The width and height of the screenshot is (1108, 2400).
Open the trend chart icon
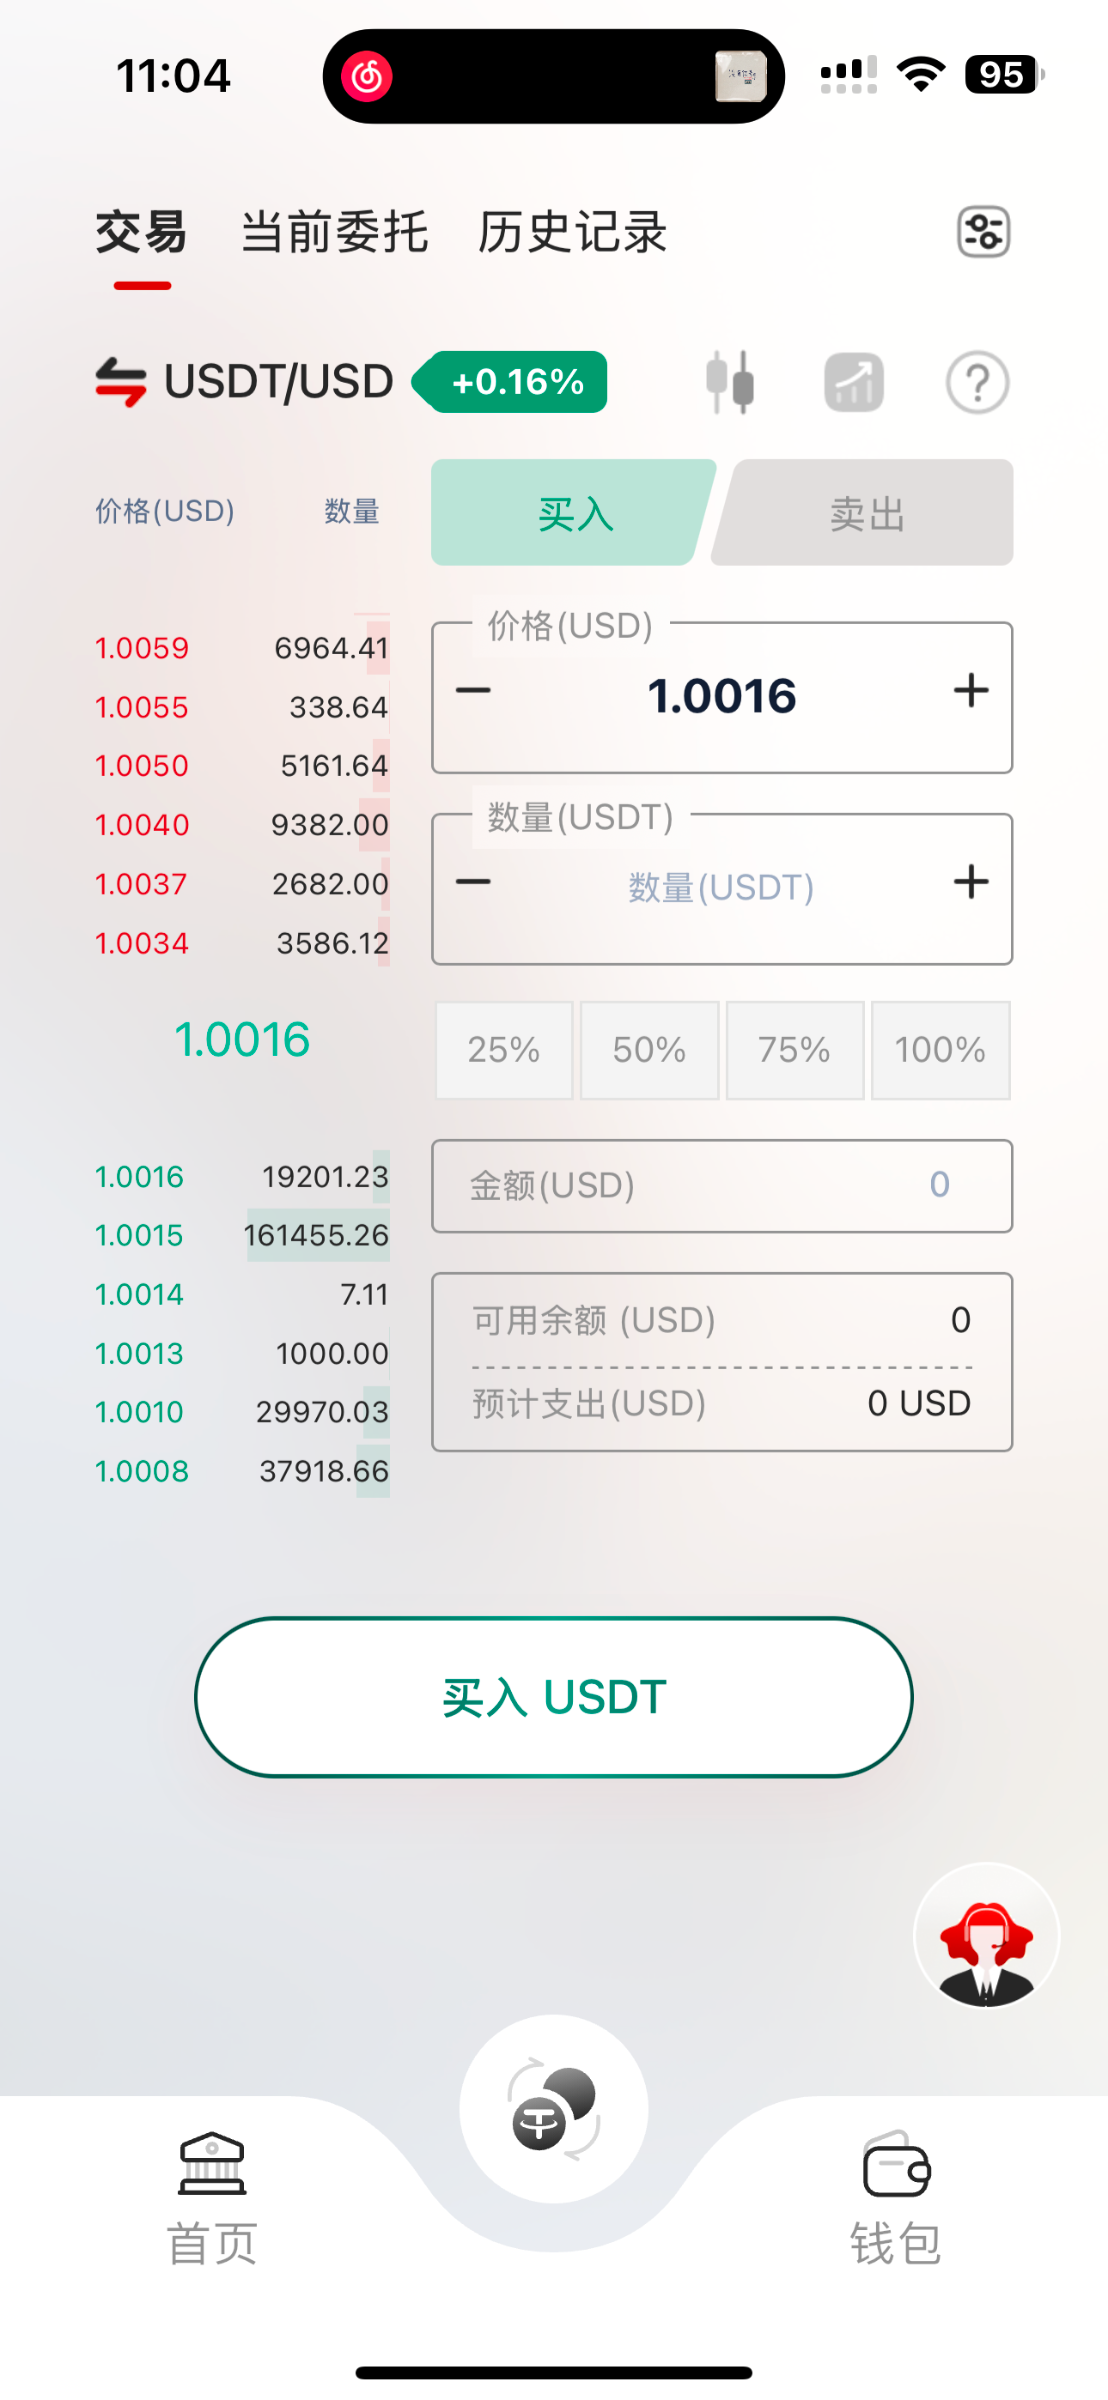(x=853, y=382)
